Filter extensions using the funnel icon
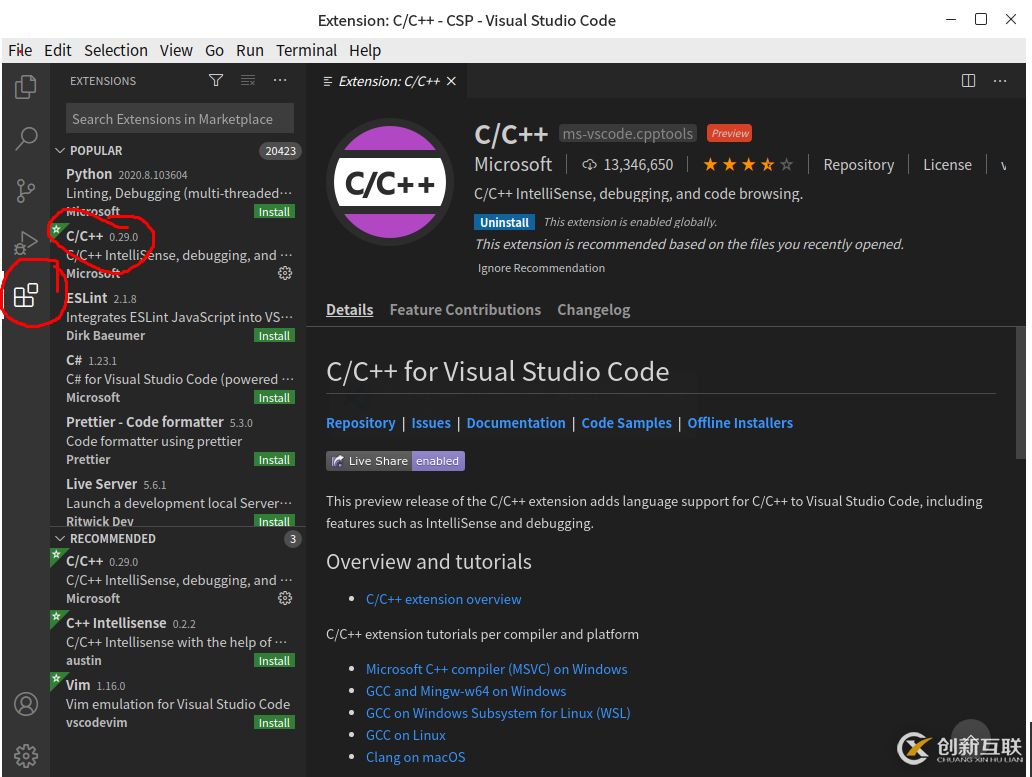This screenshot has width=1032, height=777. click(216, 80)
